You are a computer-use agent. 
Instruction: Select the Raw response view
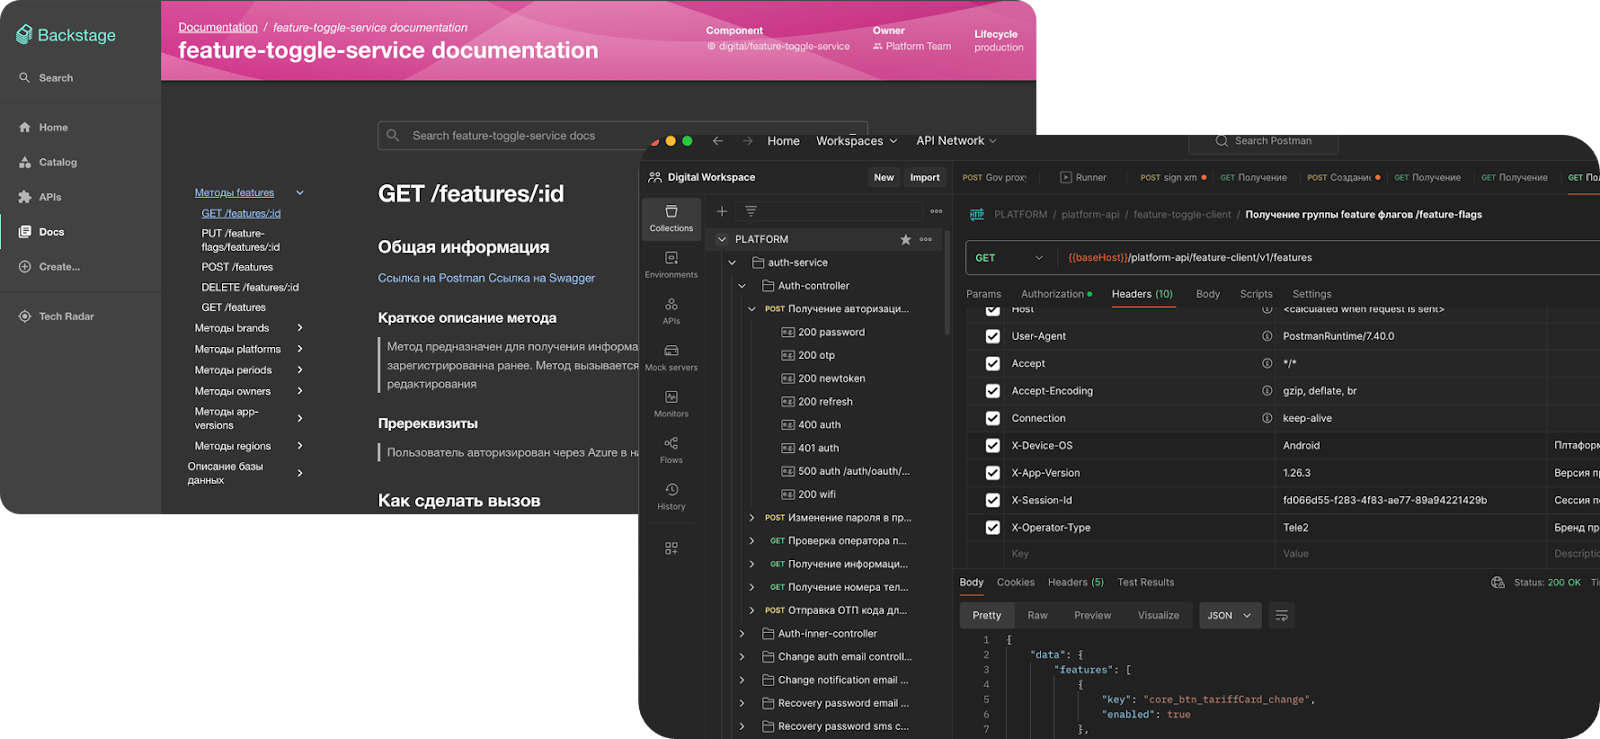[1038, 615]
